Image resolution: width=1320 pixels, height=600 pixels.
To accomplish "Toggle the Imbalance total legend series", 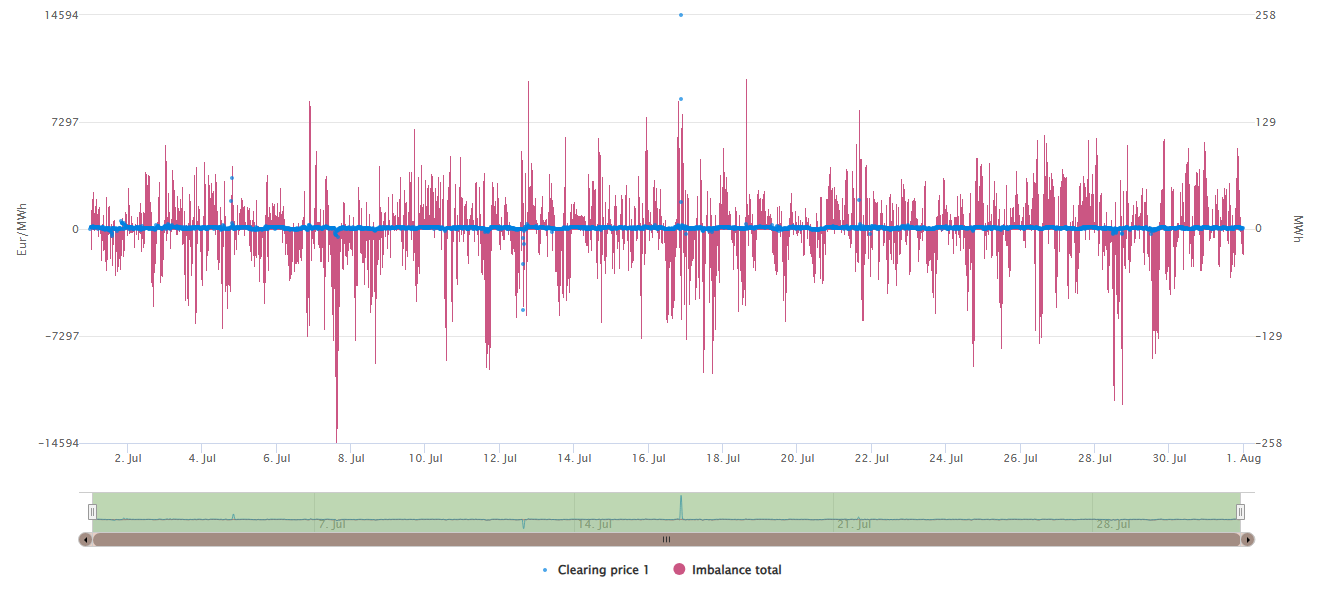I will [736, 570].
